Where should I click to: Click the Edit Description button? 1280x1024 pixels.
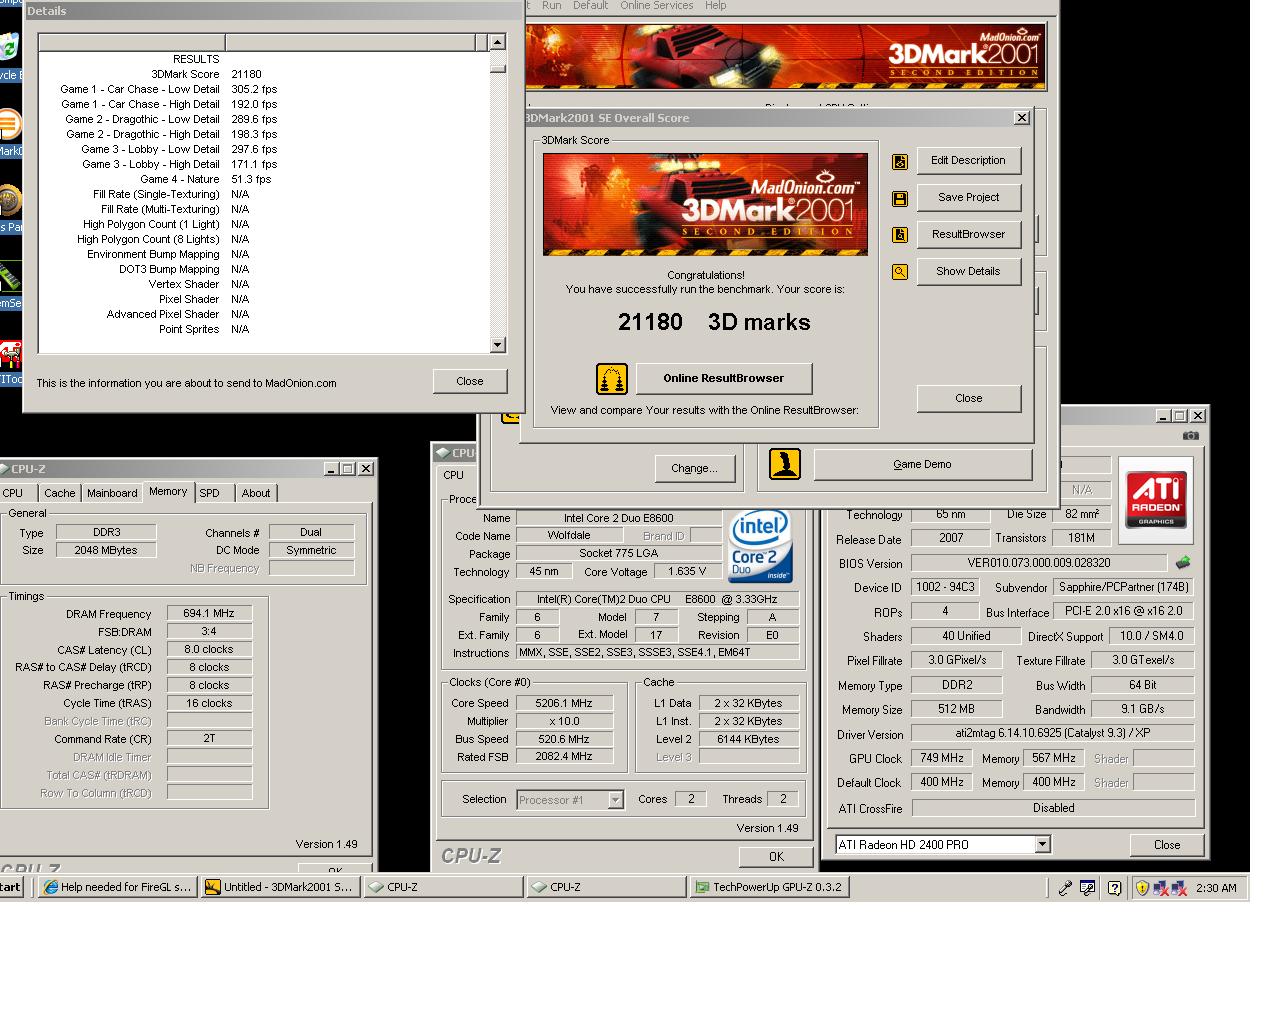pos(968,161)
